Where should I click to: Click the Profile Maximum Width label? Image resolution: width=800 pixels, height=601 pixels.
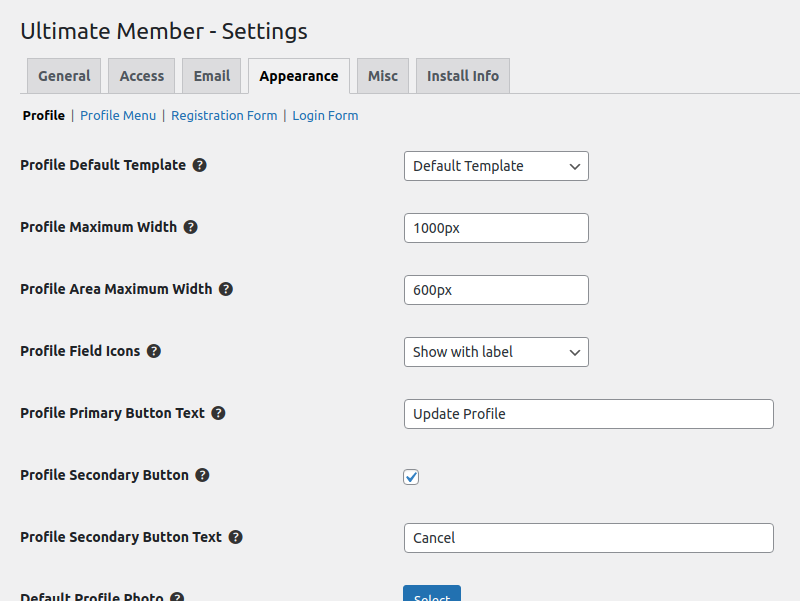coord(98,227)
